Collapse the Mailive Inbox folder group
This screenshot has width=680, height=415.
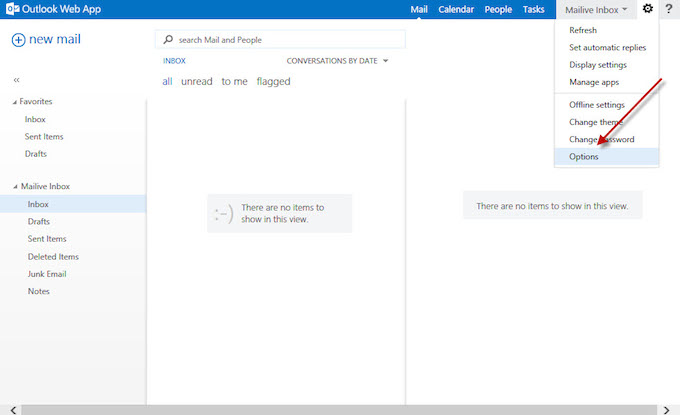[x=15, y=186]
